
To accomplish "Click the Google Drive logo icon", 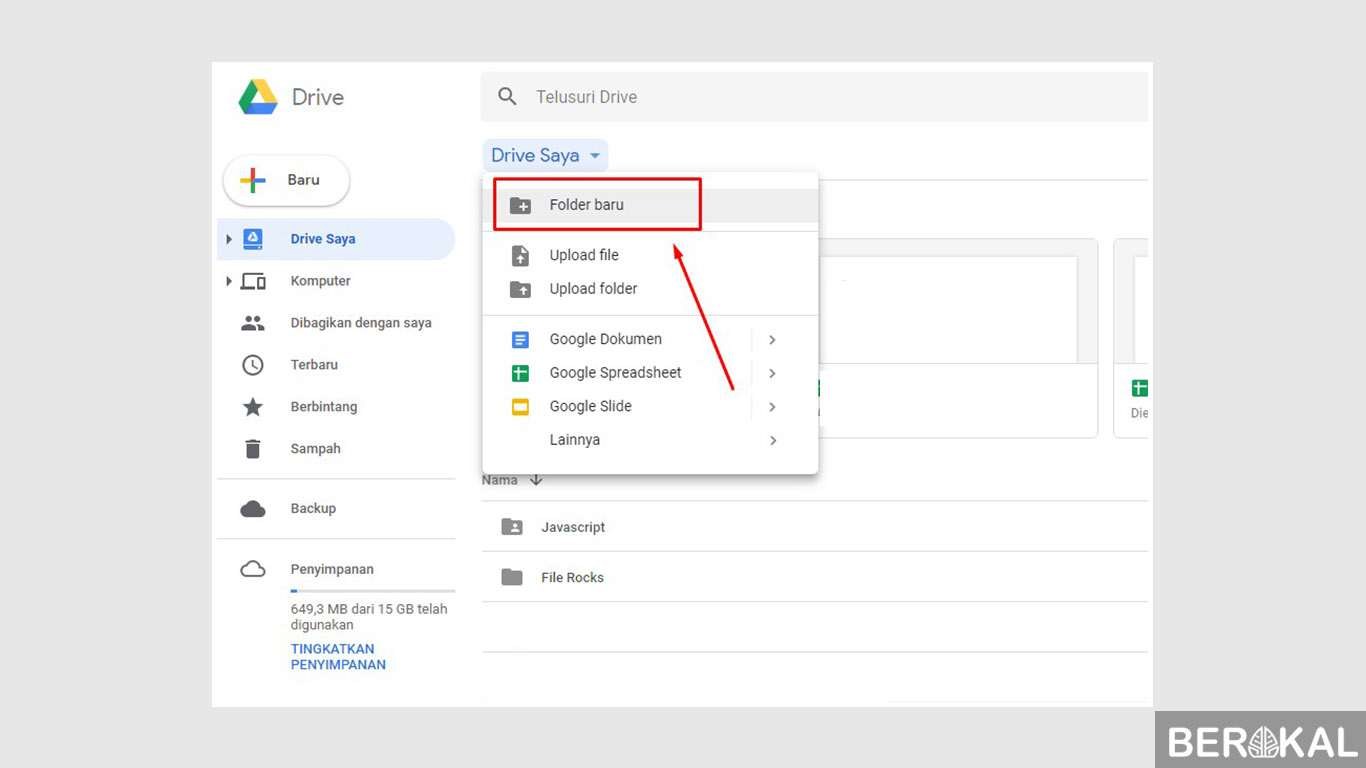I will (x=258, y=97).
